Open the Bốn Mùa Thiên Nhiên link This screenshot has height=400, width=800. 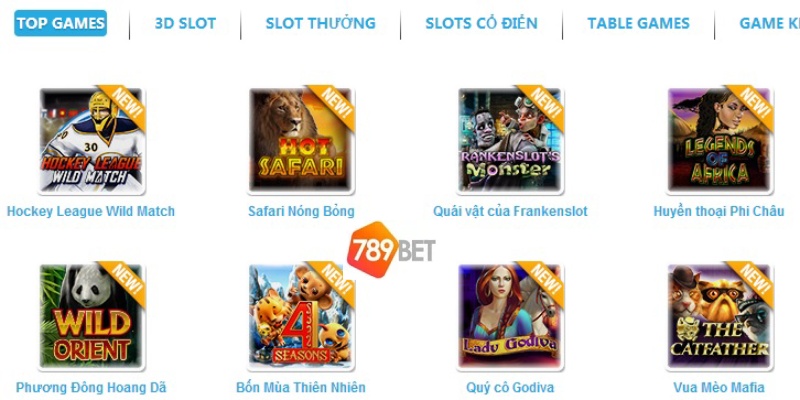tap(301, 387)
